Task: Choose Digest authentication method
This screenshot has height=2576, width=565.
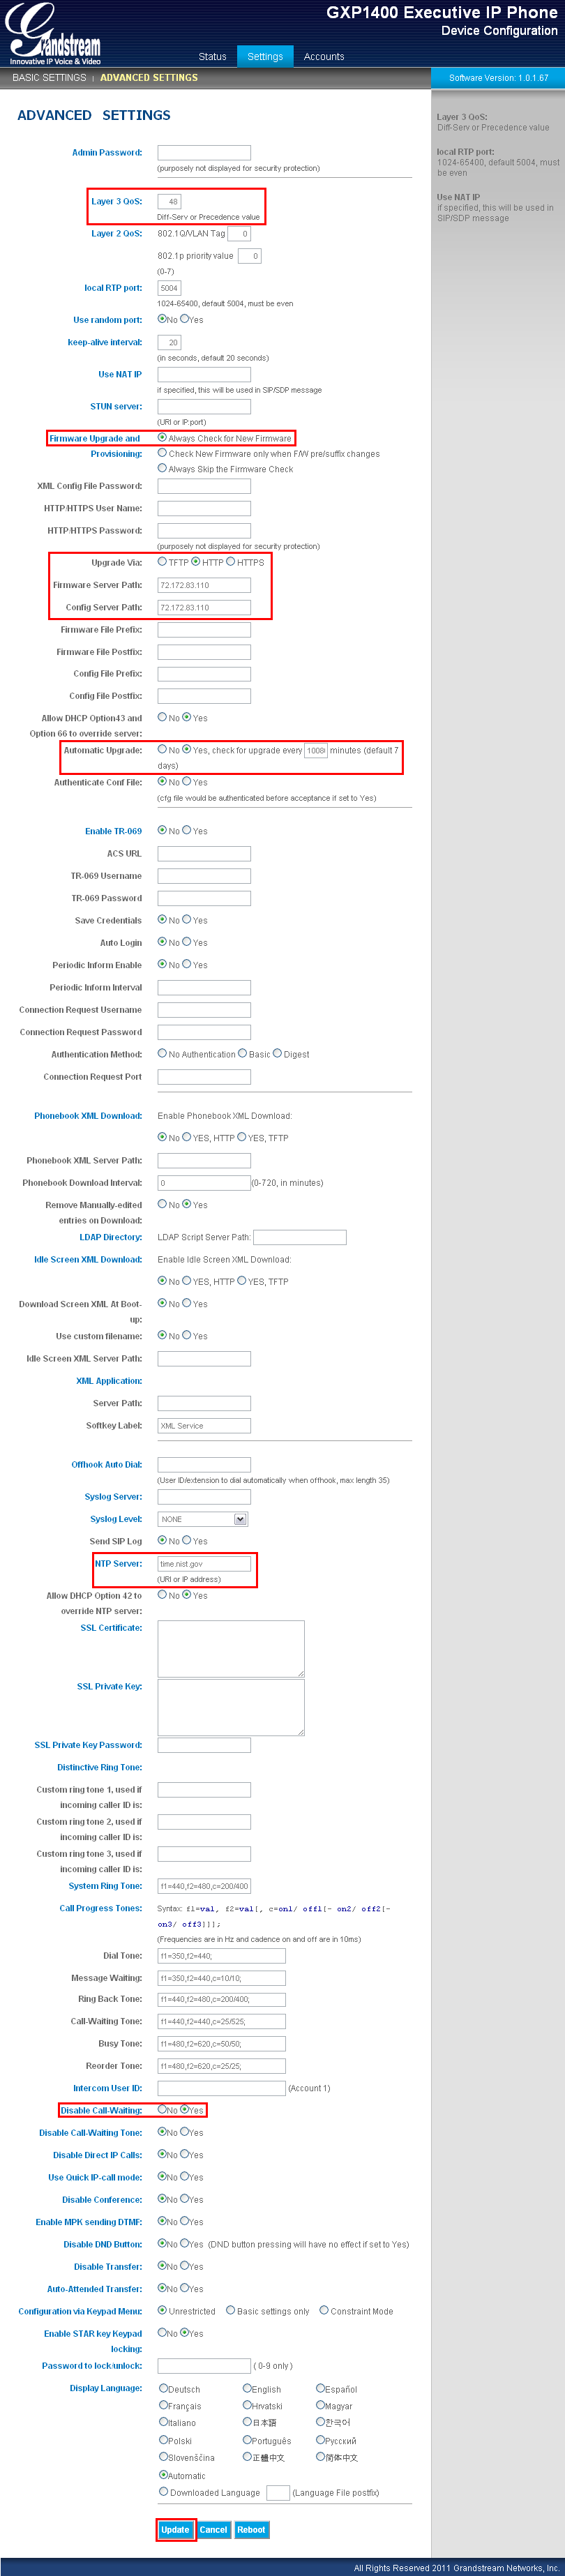Action: coord(278,1053)
